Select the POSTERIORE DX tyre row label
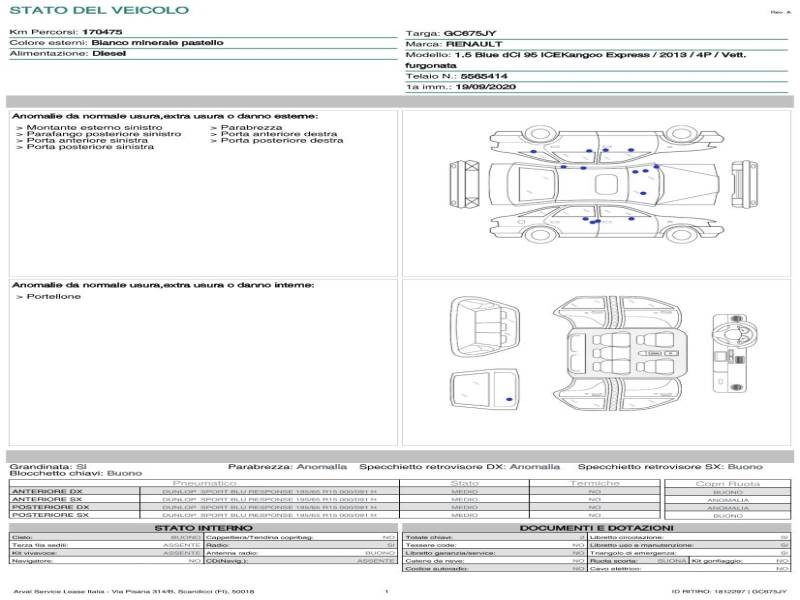The image size is (800, 600). click(x=50, y=507)
